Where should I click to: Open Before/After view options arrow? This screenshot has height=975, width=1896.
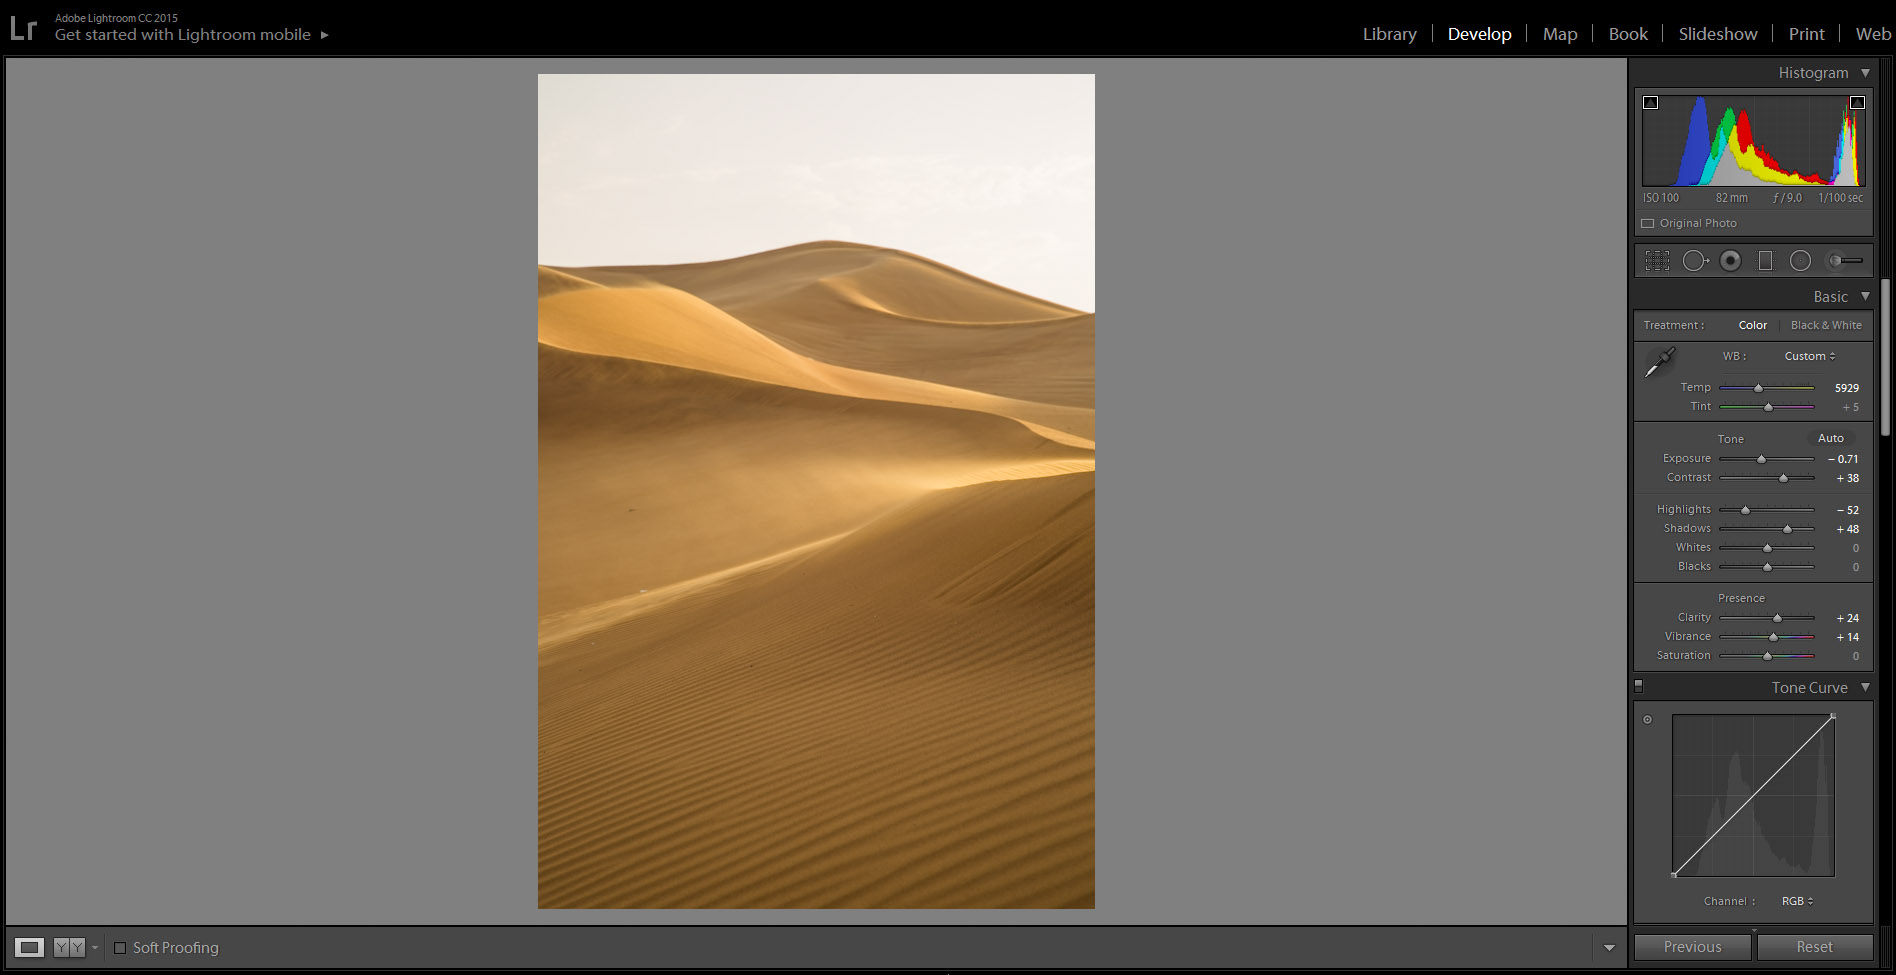point(95,947)
